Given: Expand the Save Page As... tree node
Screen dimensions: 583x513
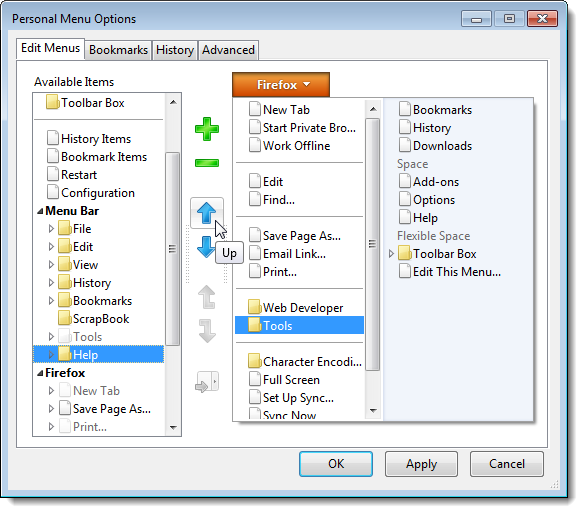Looking at the screenshot, I should pos(51,409).
